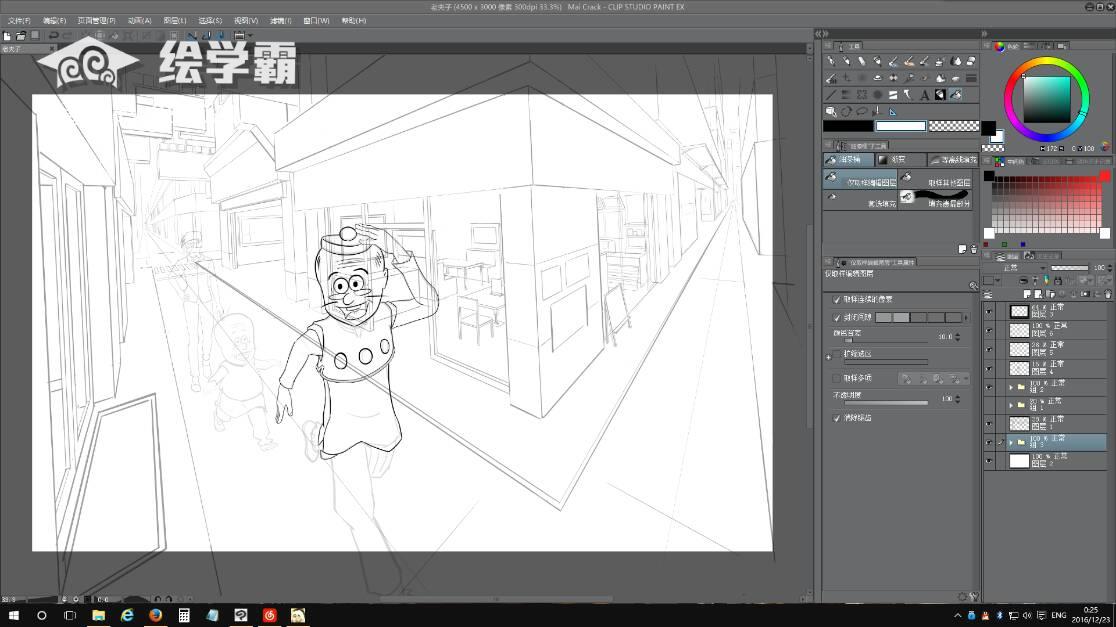Select the water-drop Blend tool icon
The width and height of the screenshot is (1116, 627).
(x=956, y=62)
